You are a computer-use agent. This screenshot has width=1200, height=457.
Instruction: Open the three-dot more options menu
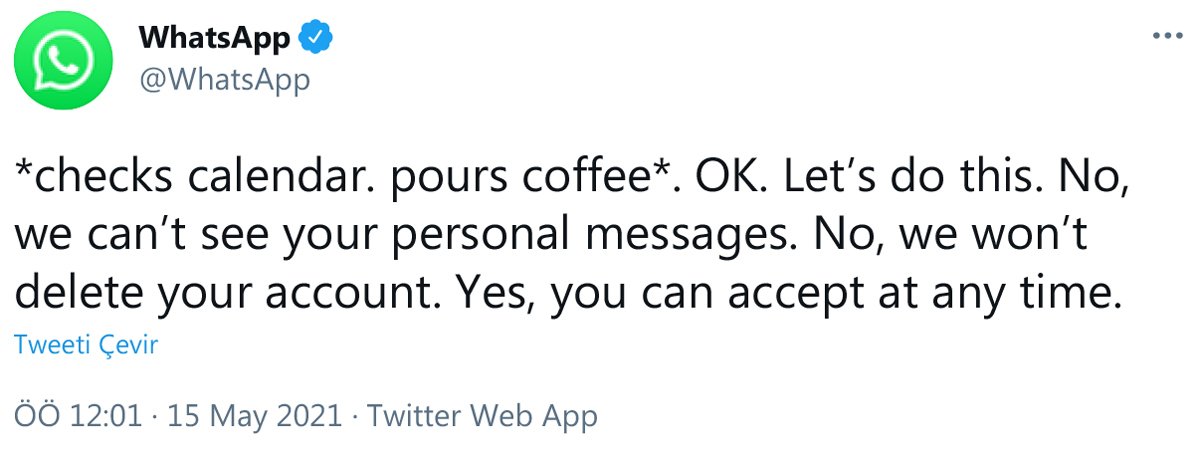click(x=1167, y=36)
